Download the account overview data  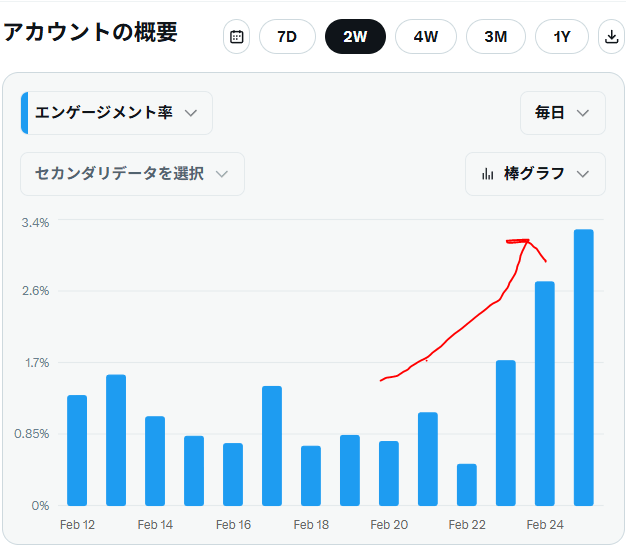click(611, 37)
